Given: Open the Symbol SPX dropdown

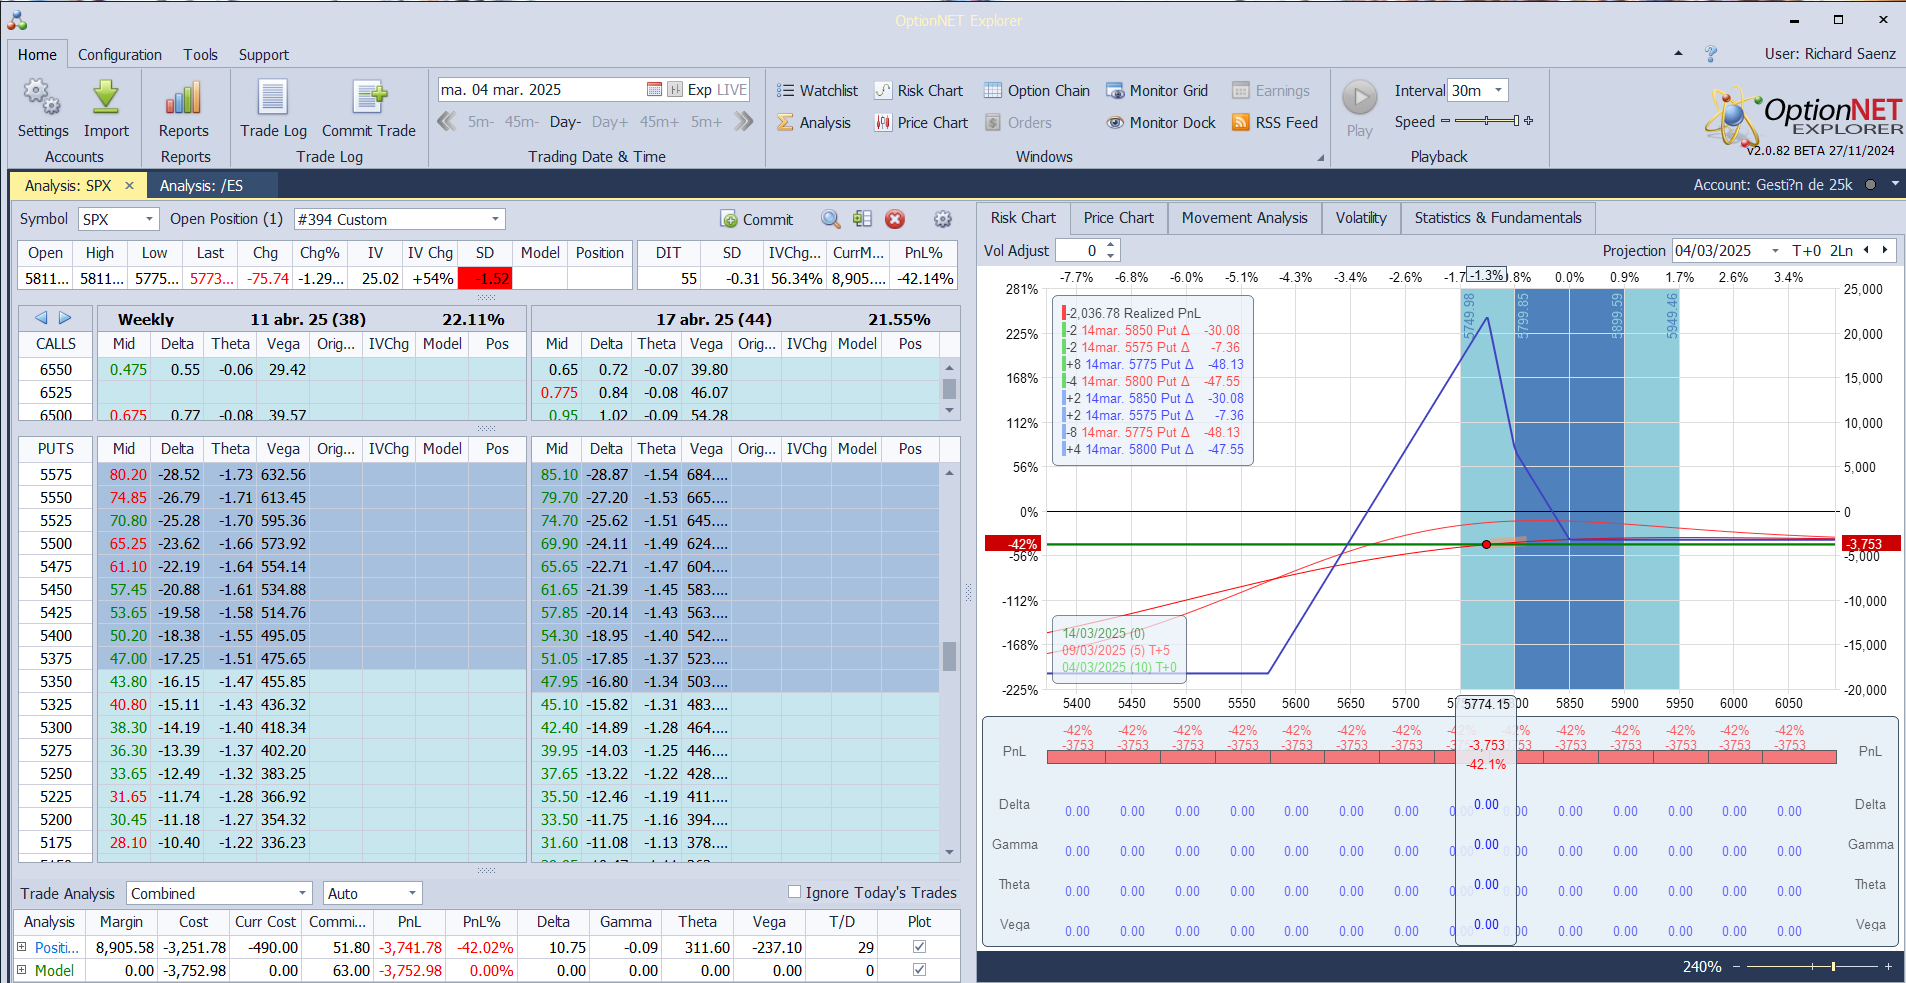Looking at the screenshot, I should coord(149,219).
